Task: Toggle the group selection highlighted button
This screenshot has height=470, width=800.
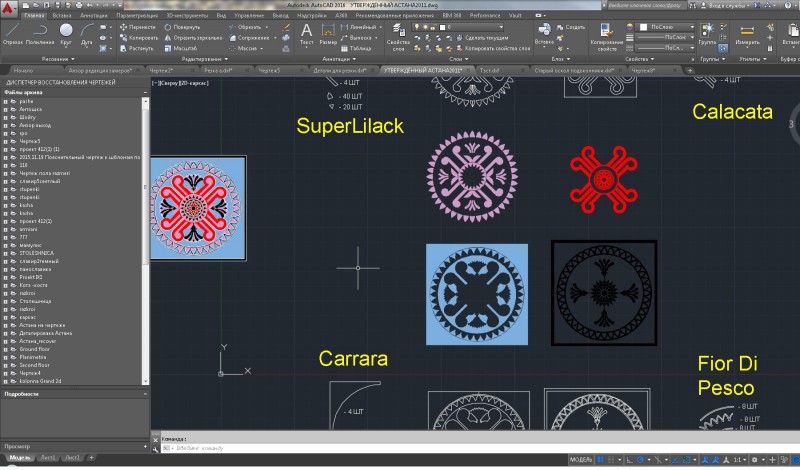Action: [x=723, y=48]
